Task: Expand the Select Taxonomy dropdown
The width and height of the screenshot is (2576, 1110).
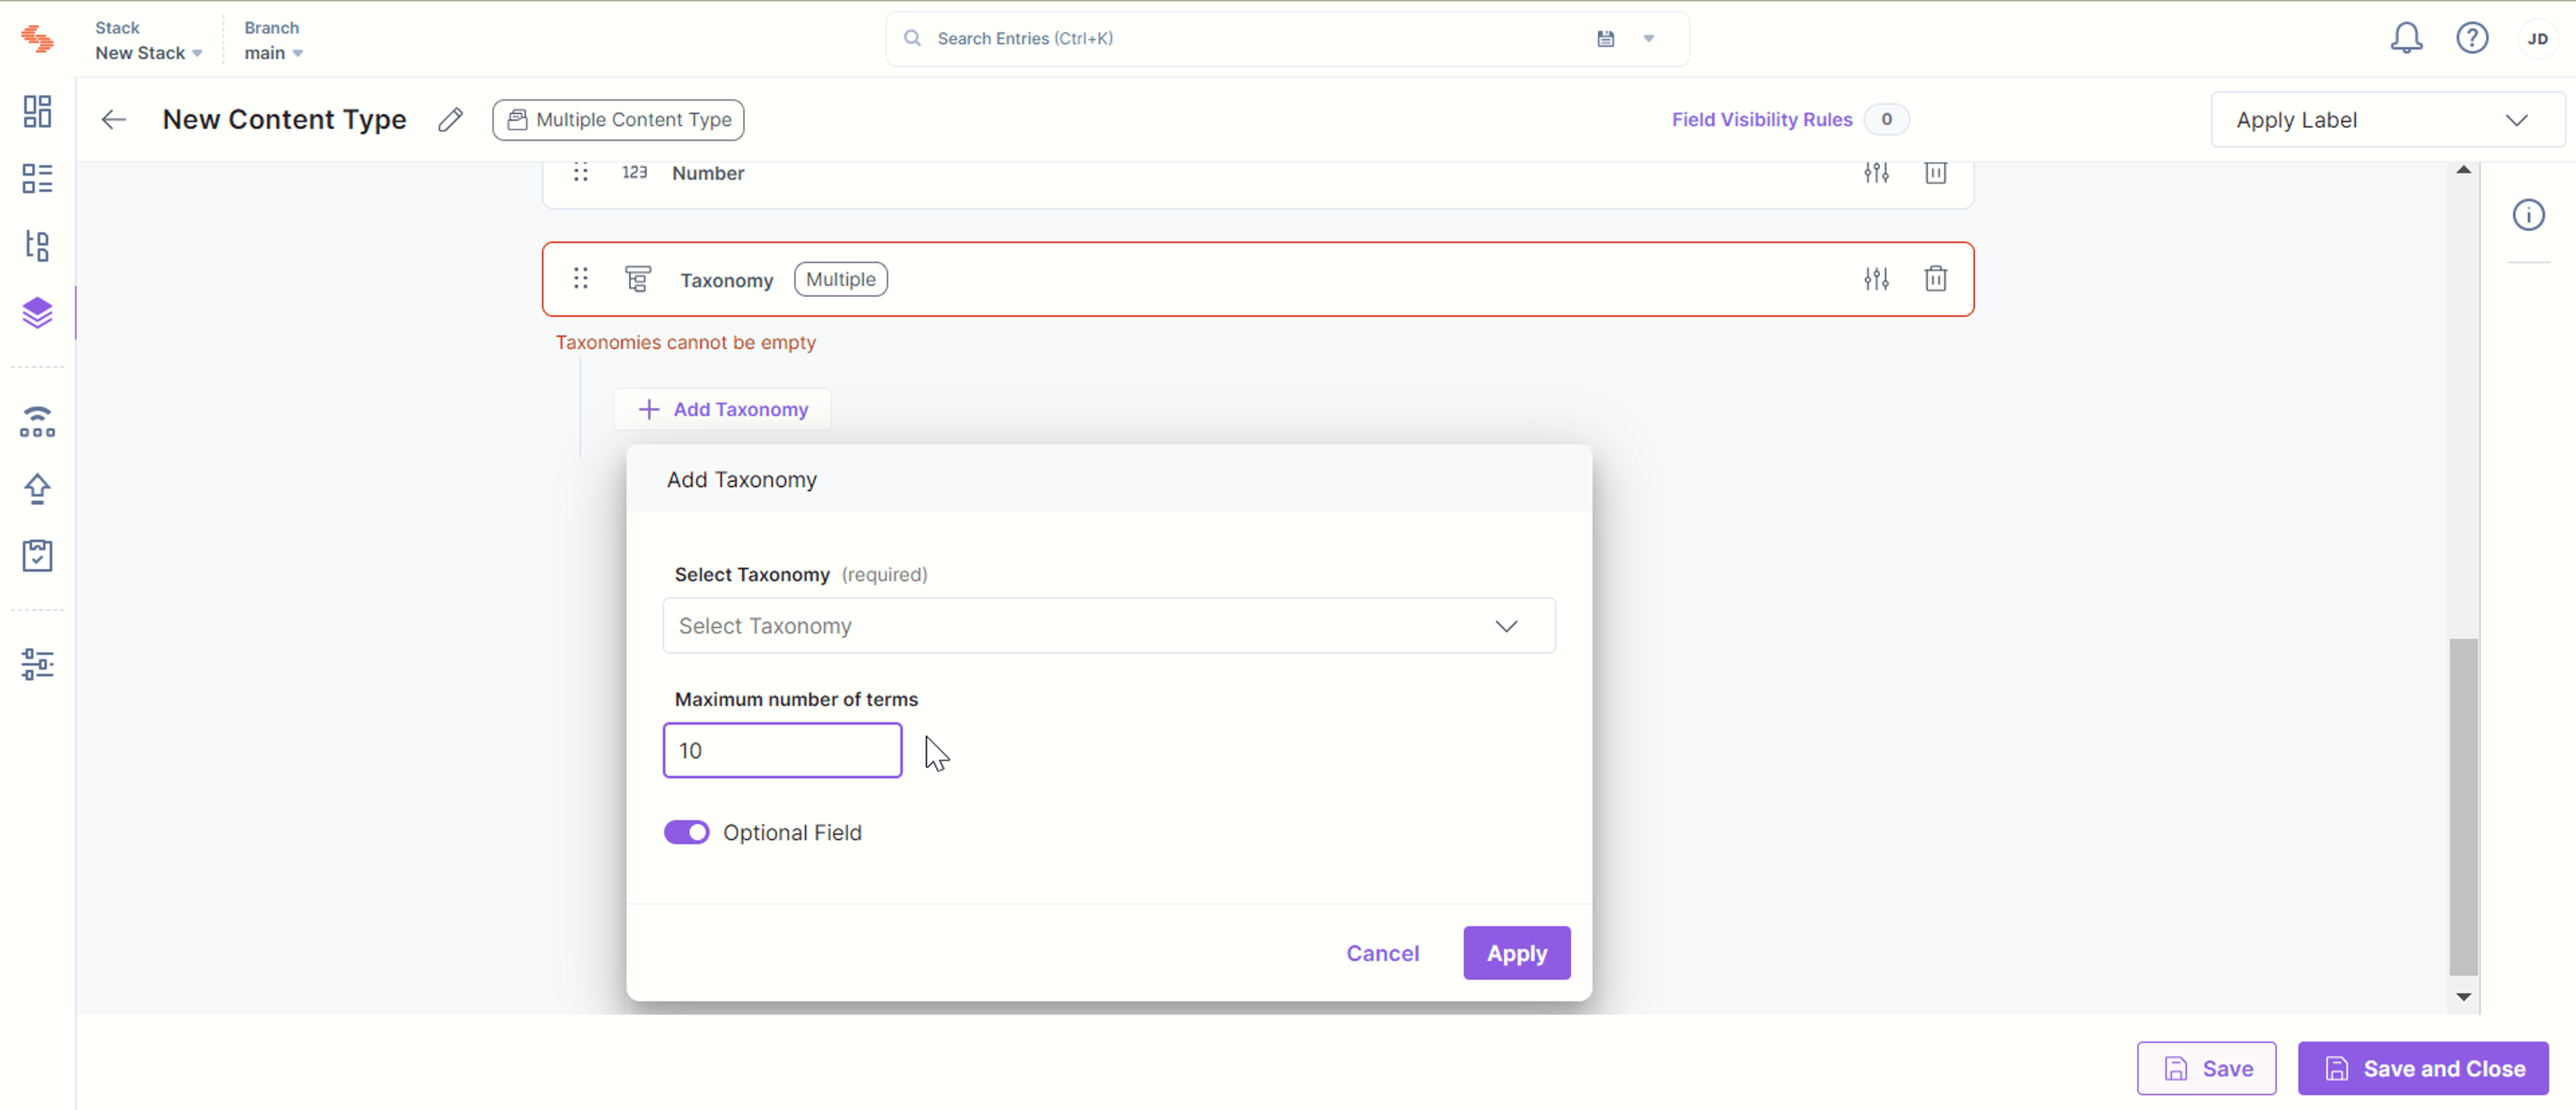Action: coord(1108,626)
